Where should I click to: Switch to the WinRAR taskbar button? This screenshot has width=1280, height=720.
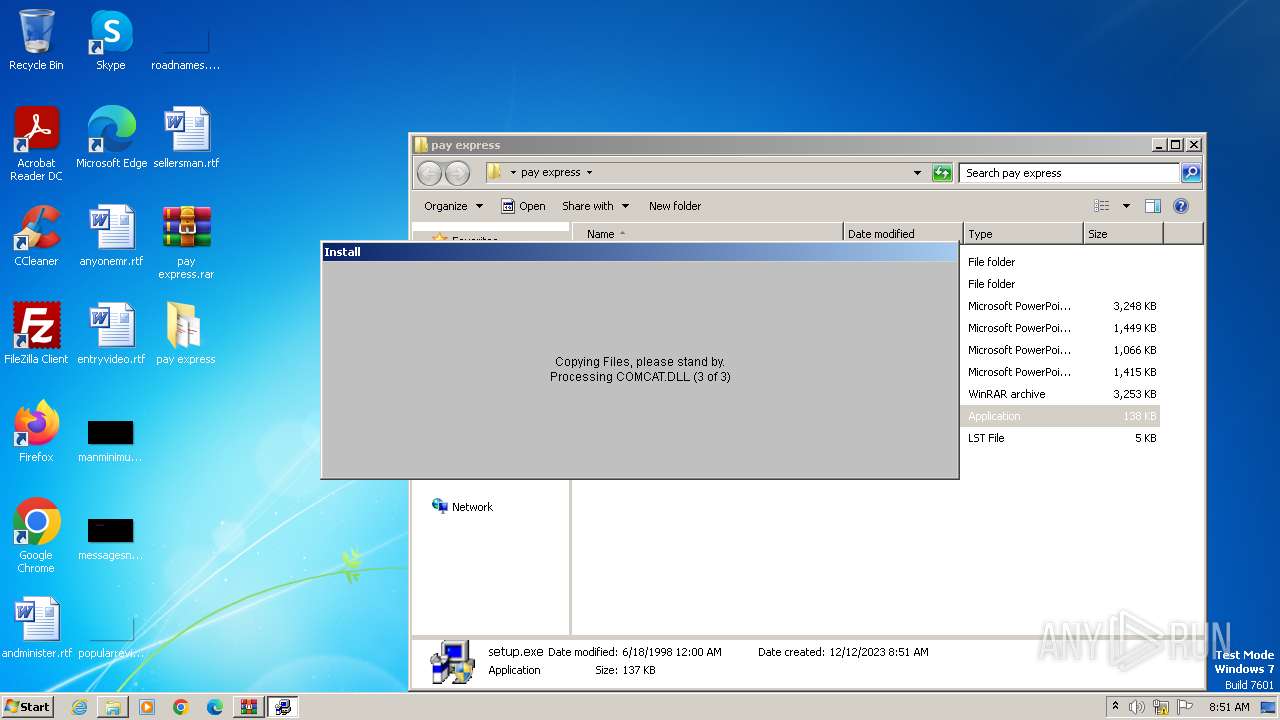click(x=249, y=707)
